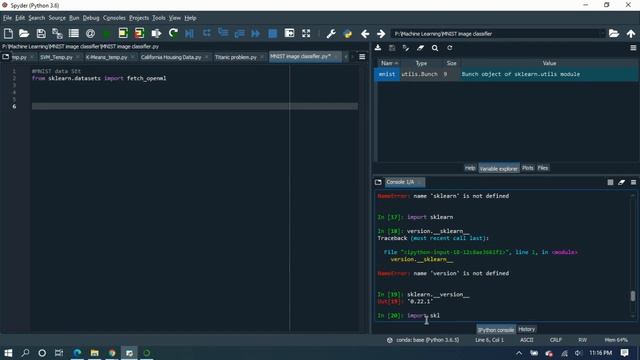Open the console pane options hamburger menu
The width and height of the screenshot is (640, 360).
(633, 182)
